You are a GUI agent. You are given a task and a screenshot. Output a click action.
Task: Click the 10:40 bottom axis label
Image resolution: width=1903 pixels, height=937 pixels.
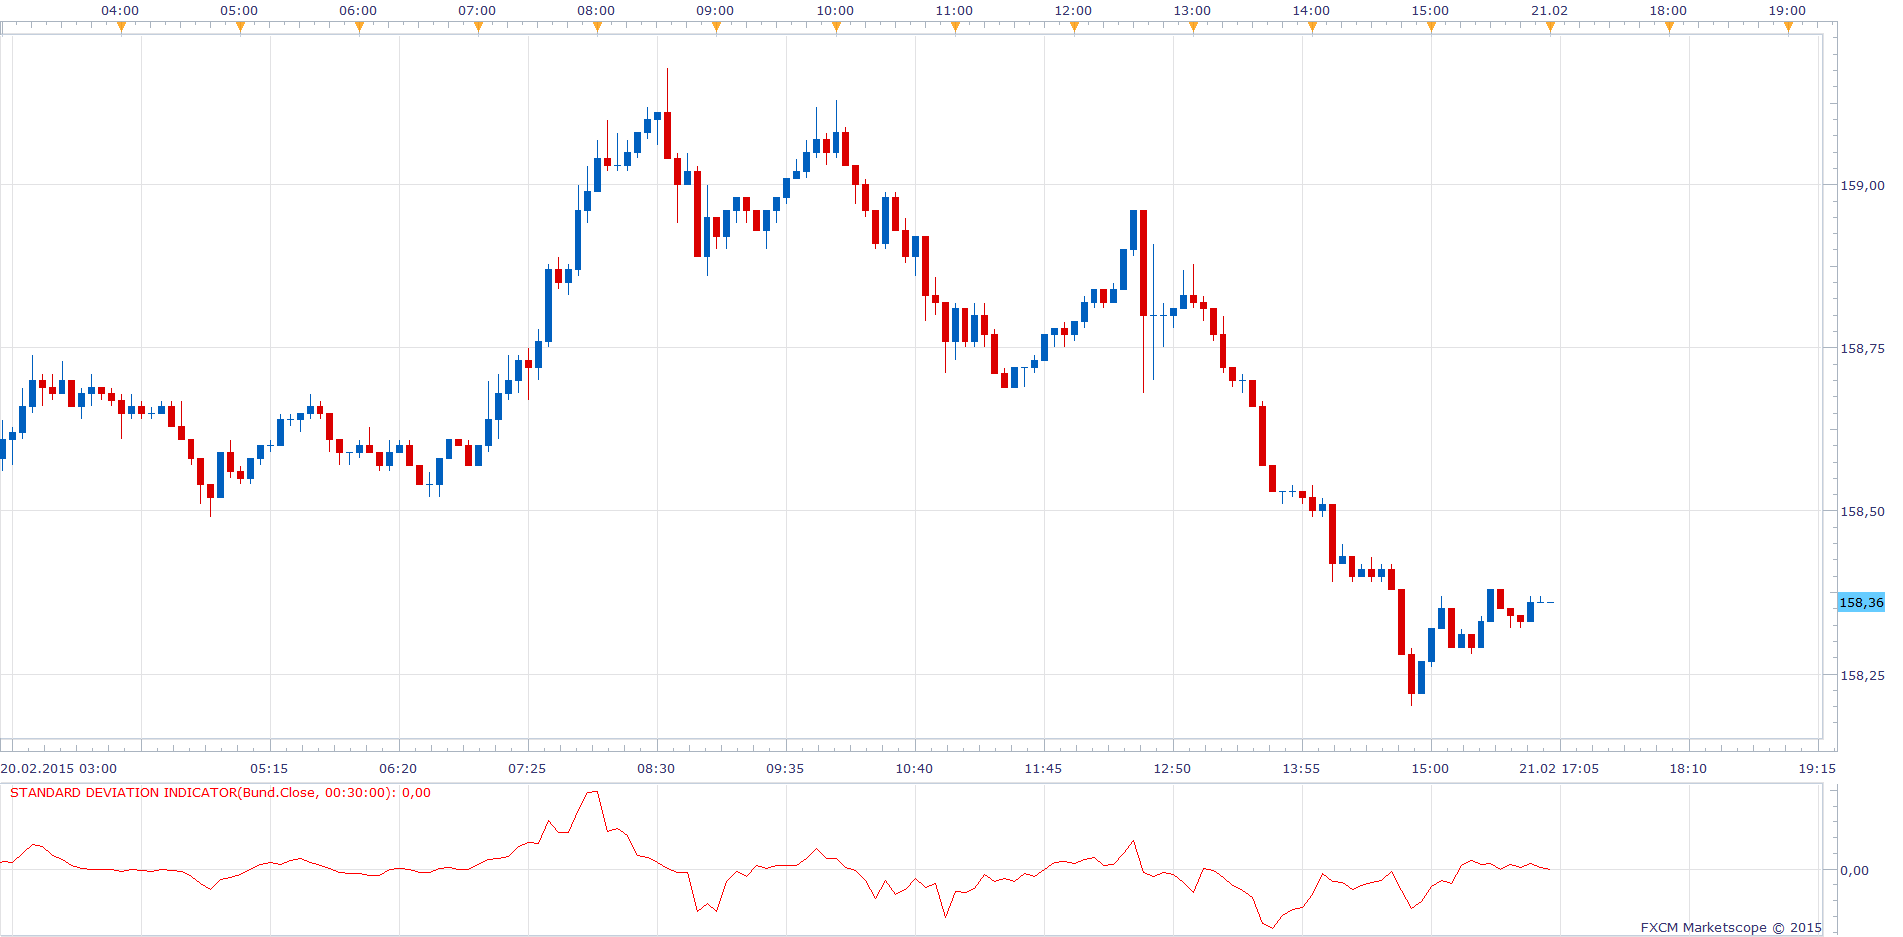coord(914,769)
